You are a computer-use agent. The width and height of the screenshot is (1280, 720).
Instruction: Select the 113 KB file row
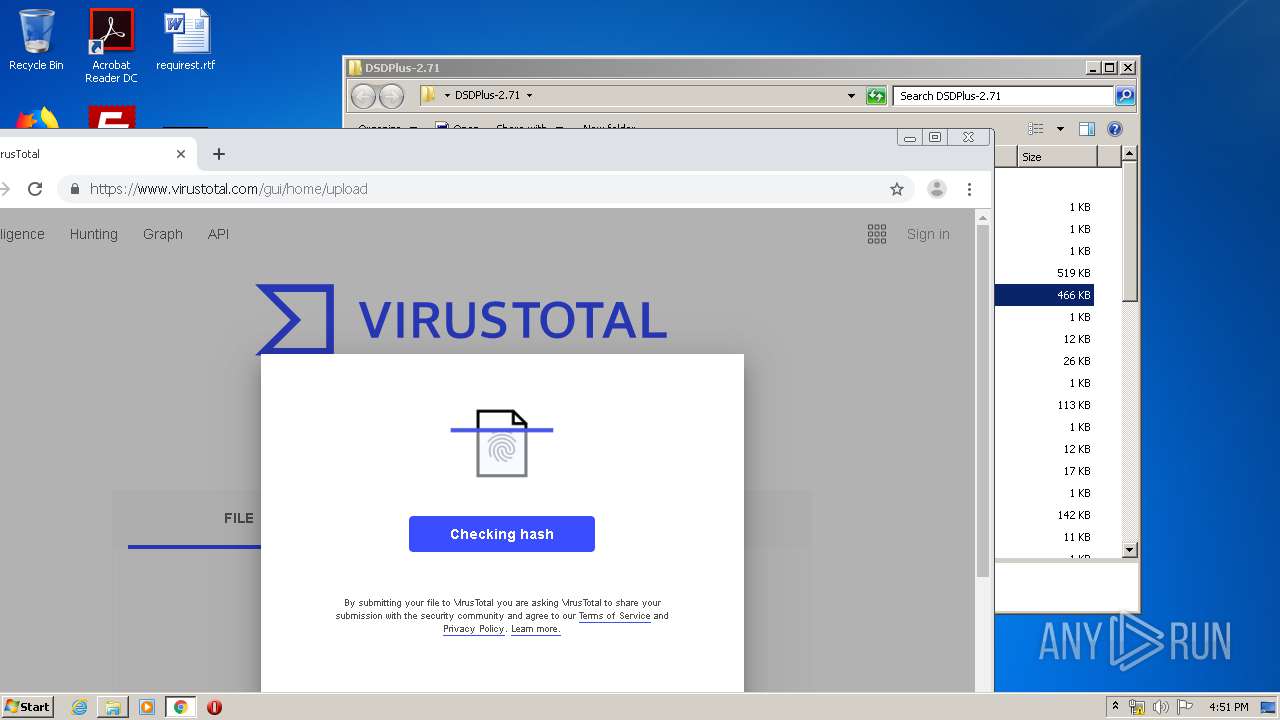point(1044,405)
